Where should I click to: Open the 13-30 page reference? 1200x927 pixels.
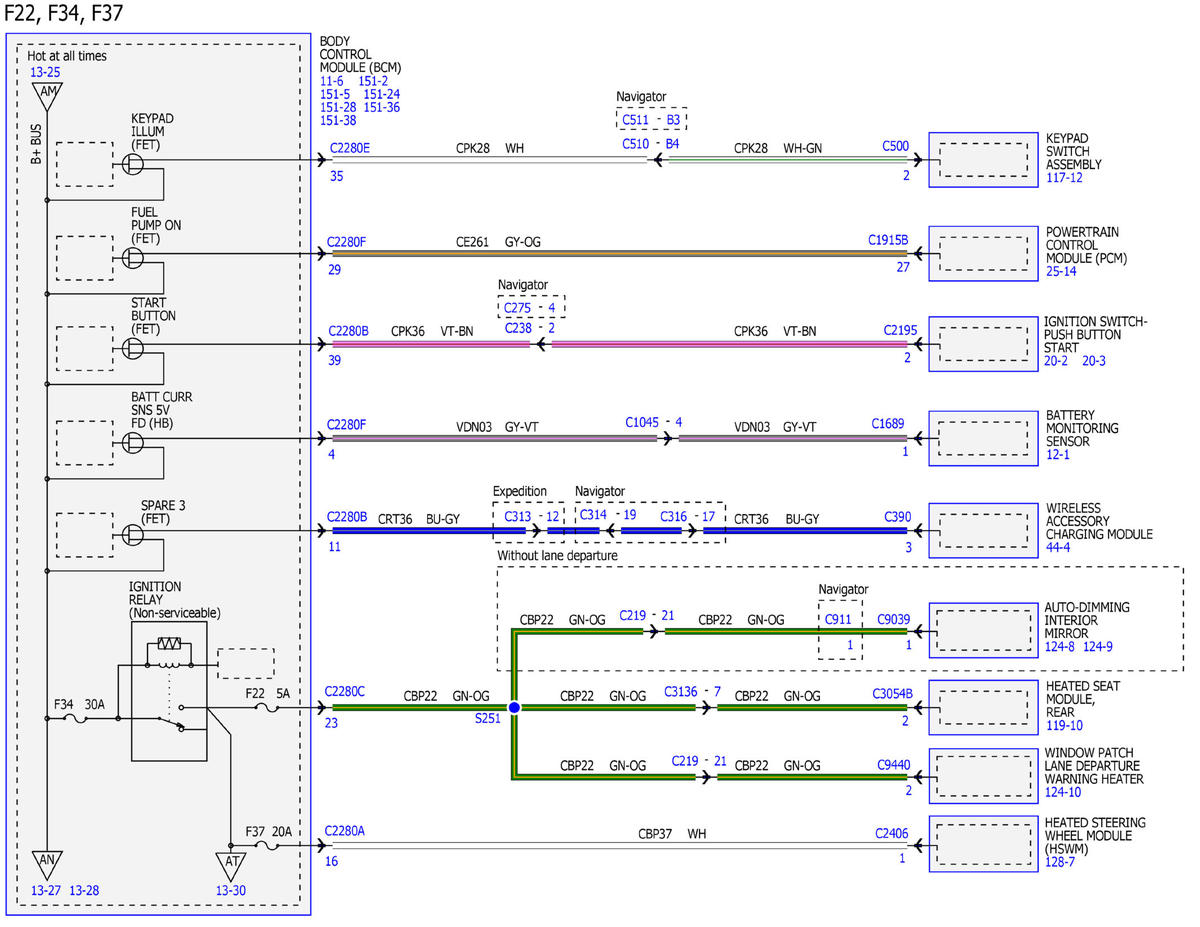pyautogui.click(x=230, y=890)
